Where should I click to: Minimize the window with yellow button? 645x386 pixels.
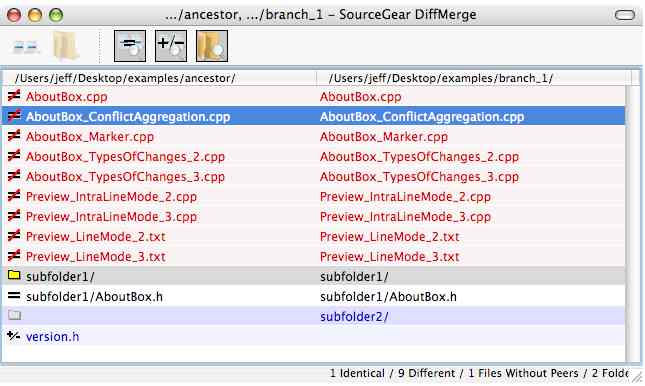click(35, 15)
